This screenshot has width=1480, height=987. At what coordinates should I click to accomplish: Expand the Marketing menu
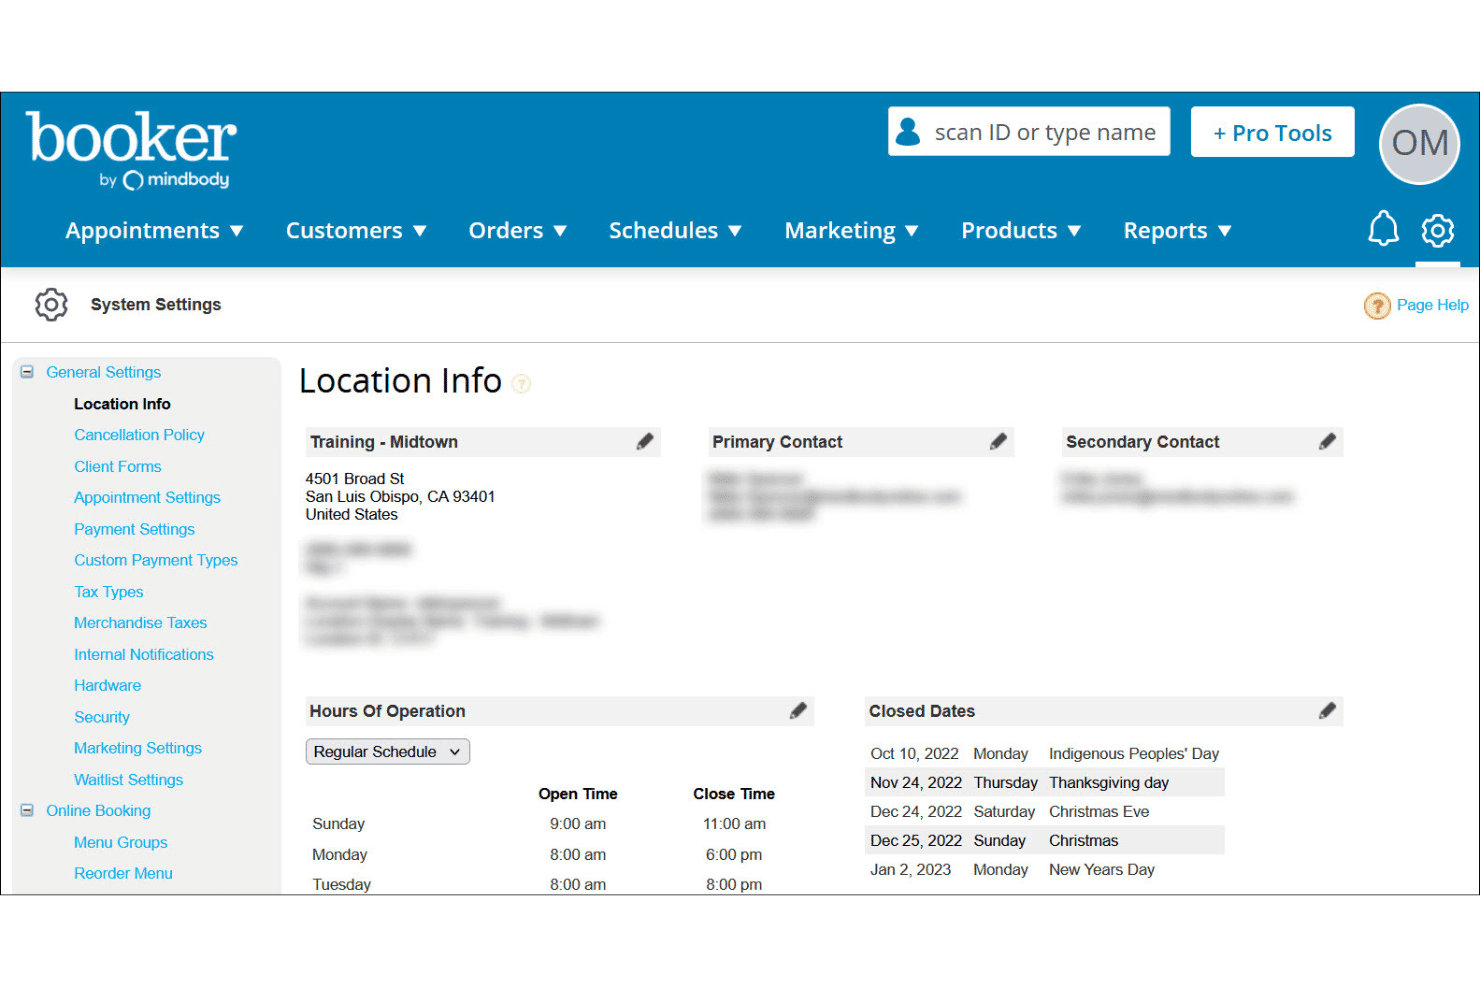[852, 231]
